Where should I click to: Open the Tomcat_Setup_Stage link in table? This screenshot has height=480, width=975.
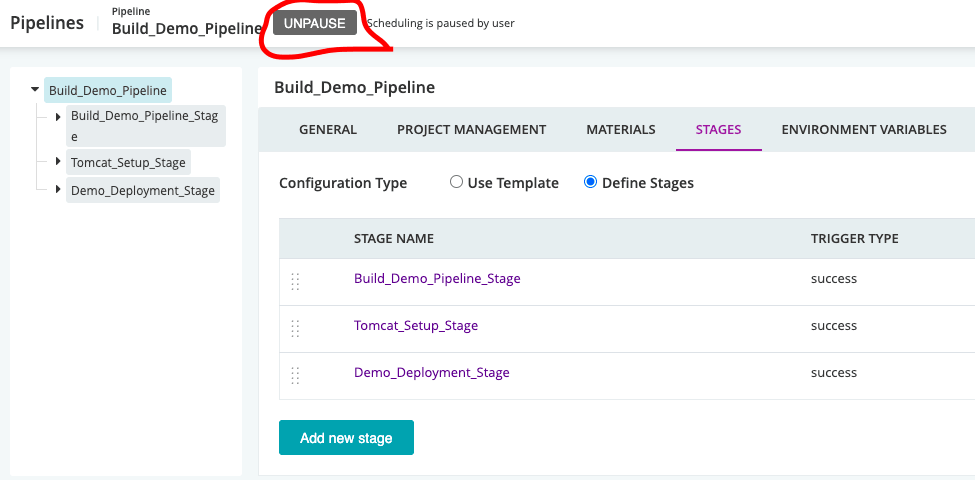(x=416, y=325)
